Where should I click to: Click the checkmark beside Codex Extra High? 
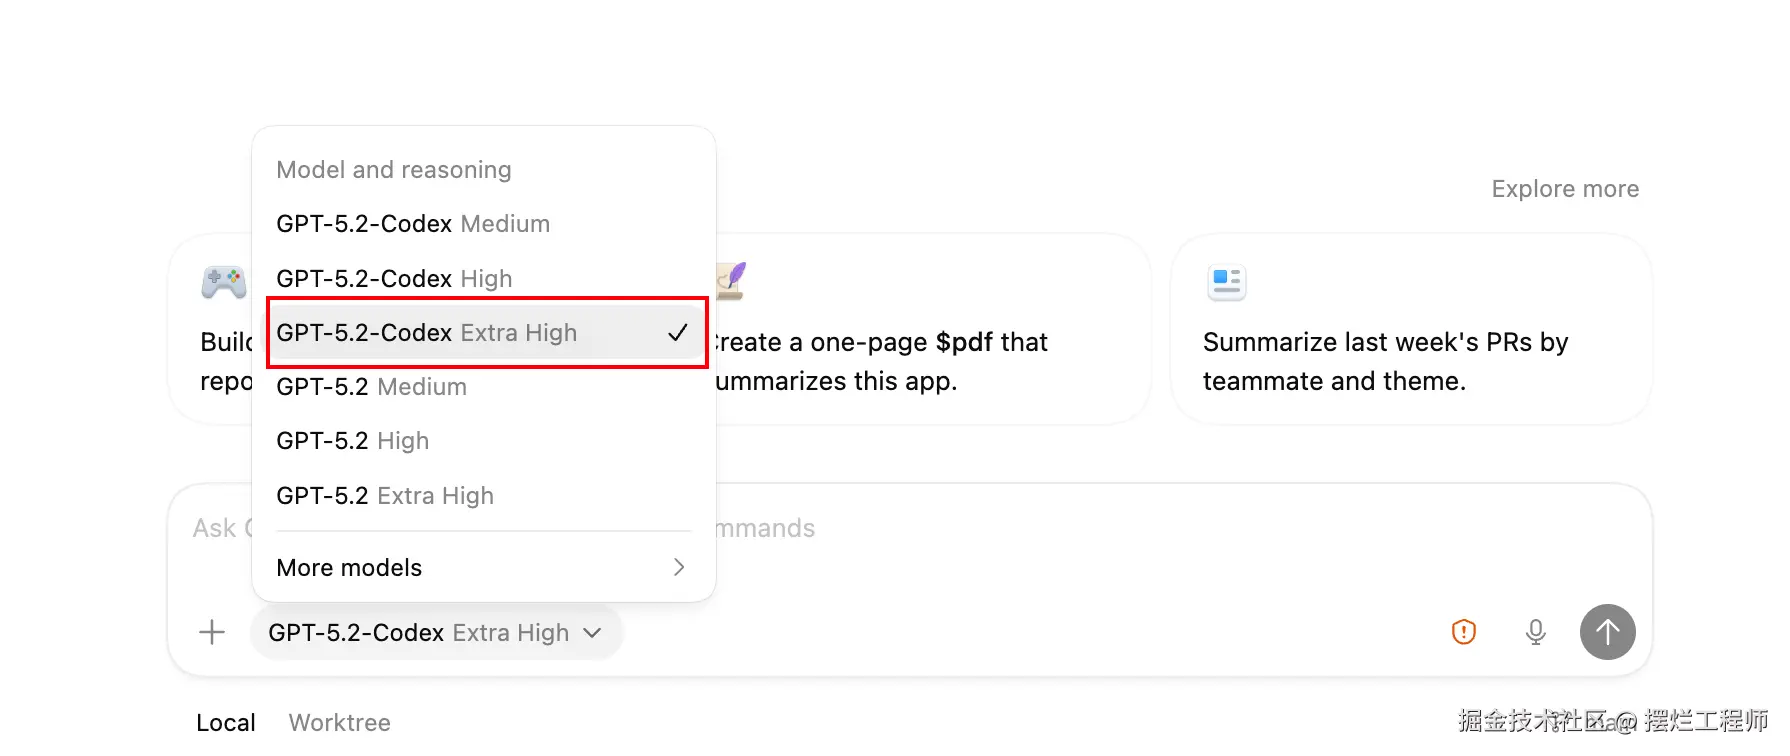[678, 333]
